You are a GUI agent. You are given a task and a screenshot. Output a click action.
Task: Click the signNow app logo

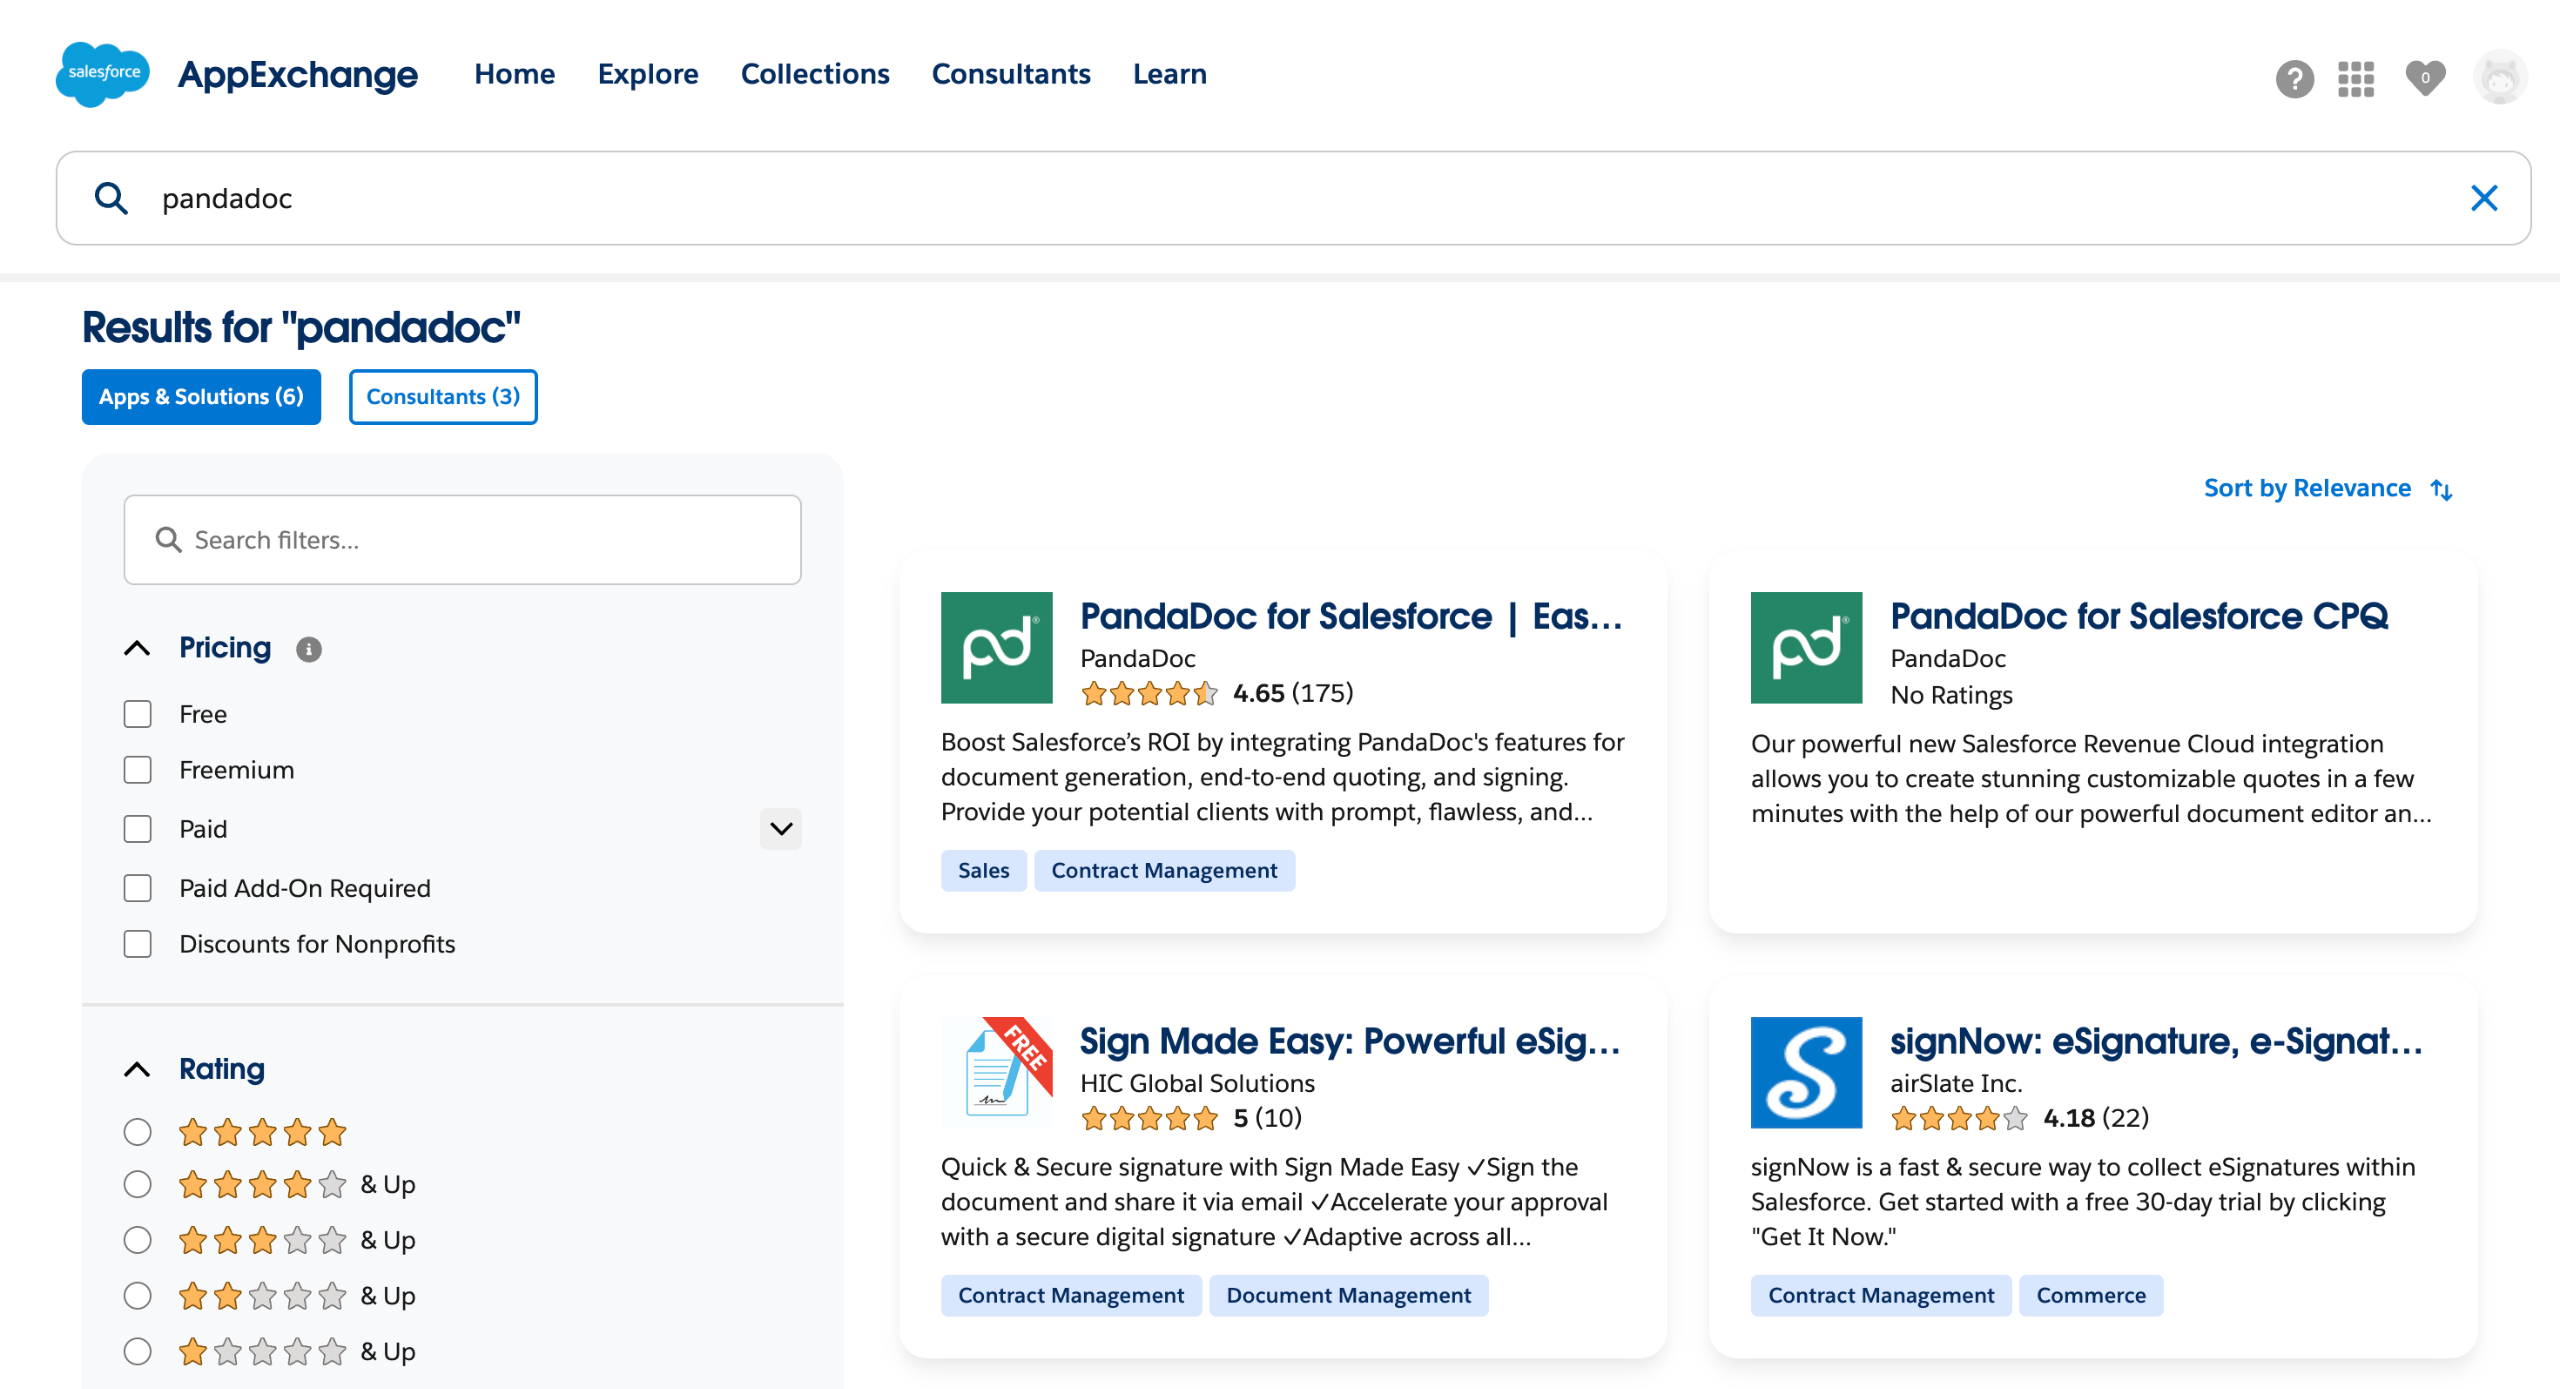coord(1805,1072)
